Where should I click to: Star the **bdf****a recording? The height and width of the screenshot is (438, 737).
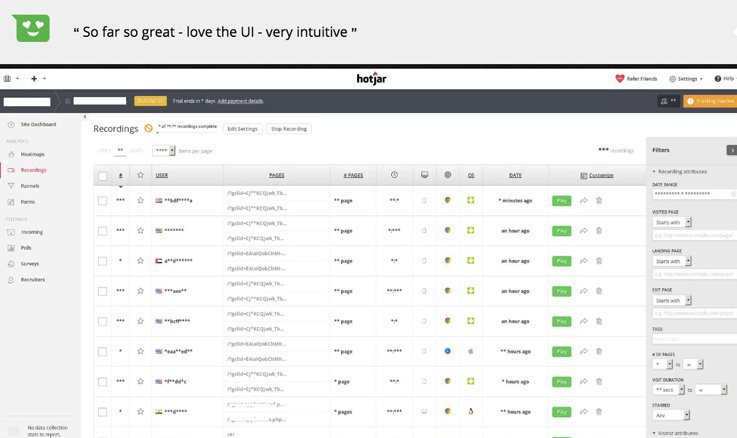[x=140, y=200]
